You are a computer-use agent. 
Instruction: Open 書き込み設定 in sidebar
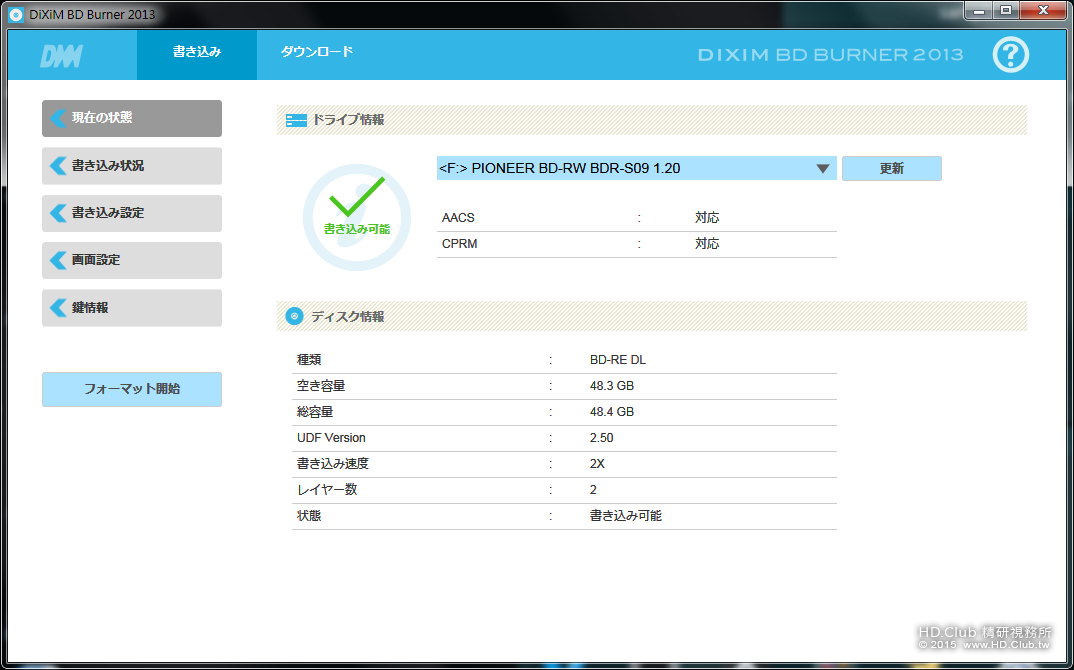[132, 213]
